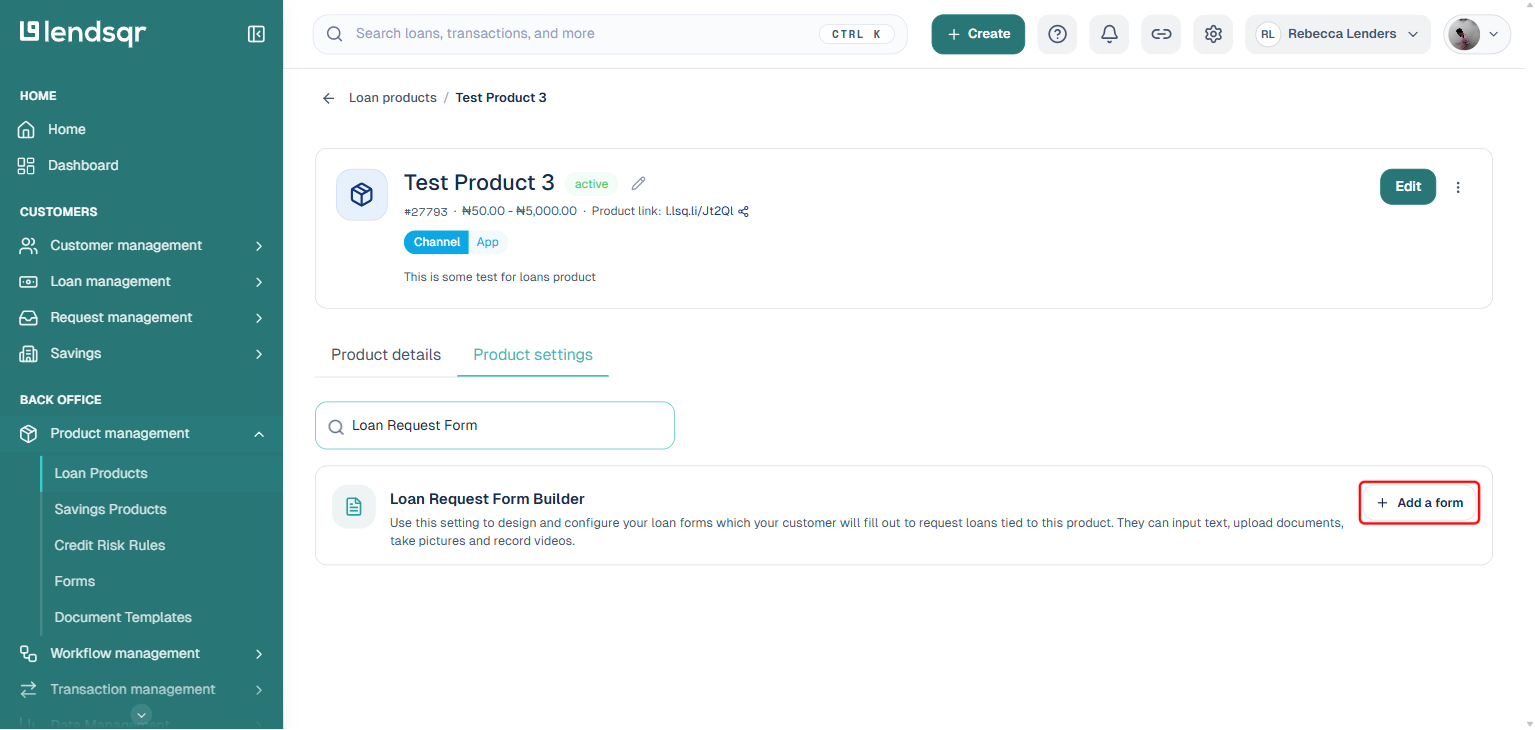The width and height of the screenshot is (1535, 730).
Task: Open the notifications bell icon
Action: click(x=1109, y=34)
